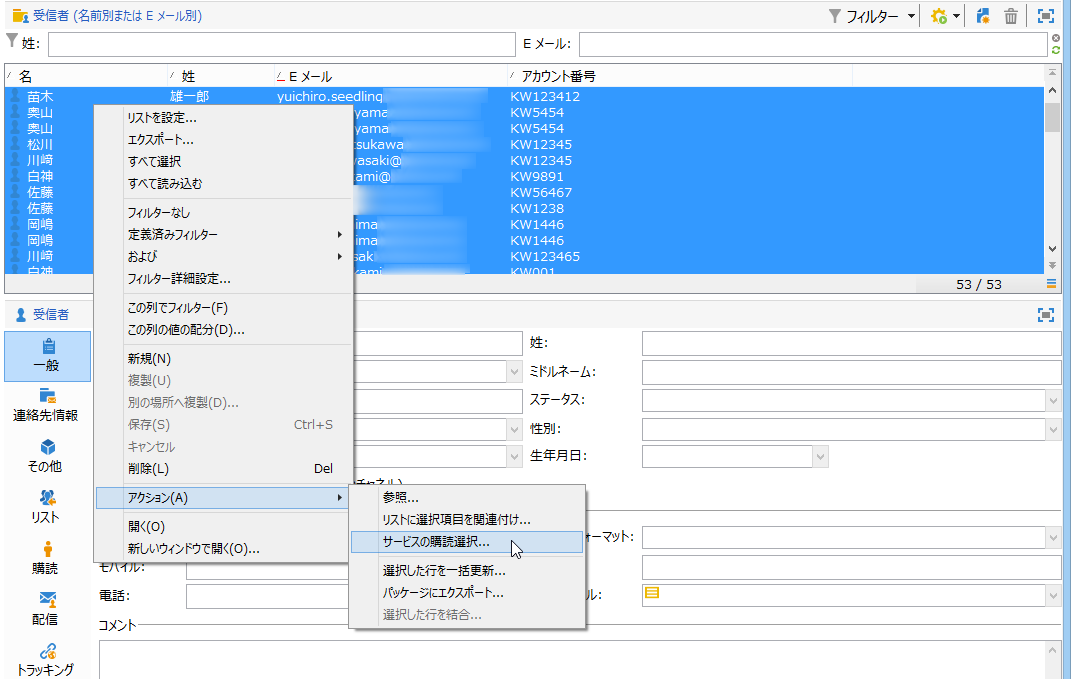The height and width of the screenshot is (679, 1071).
Task: Click the yellow list icon in the bottom-right field
Action: (652, 593)
